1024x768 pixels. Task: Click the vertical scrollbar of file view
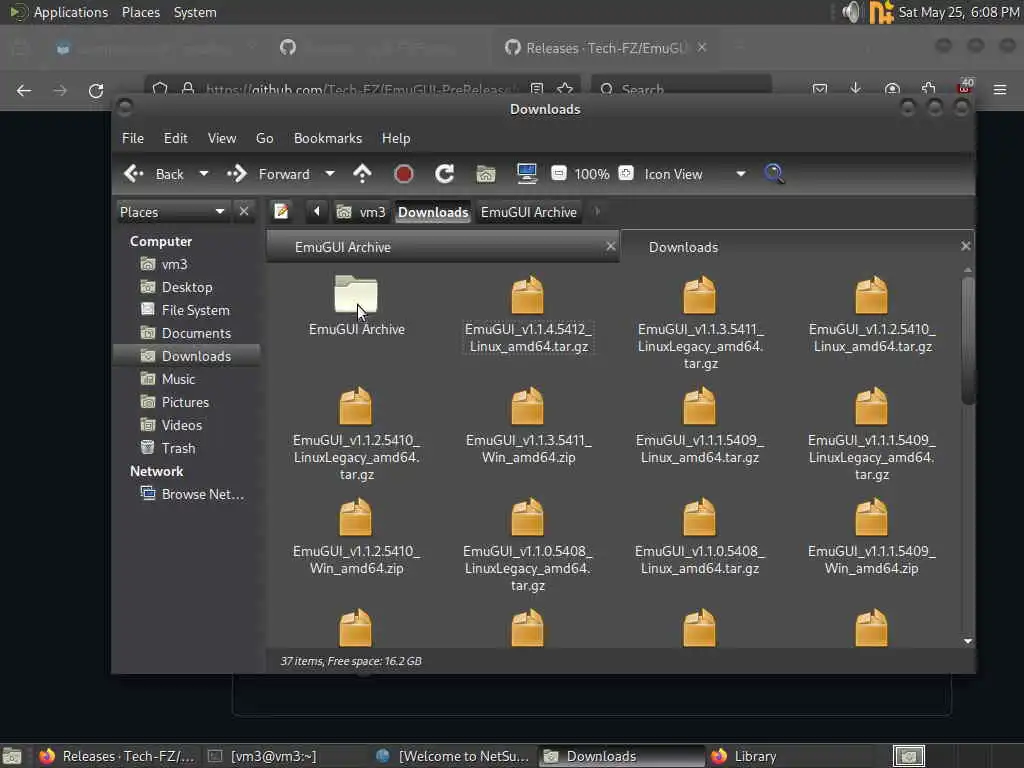click(x=967, y=340)
